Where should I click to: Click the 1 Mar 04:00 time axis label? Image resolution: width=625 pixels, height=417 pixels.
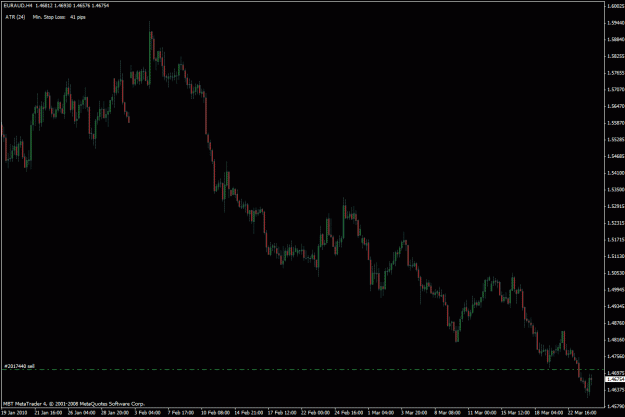[x=381, y=413]
